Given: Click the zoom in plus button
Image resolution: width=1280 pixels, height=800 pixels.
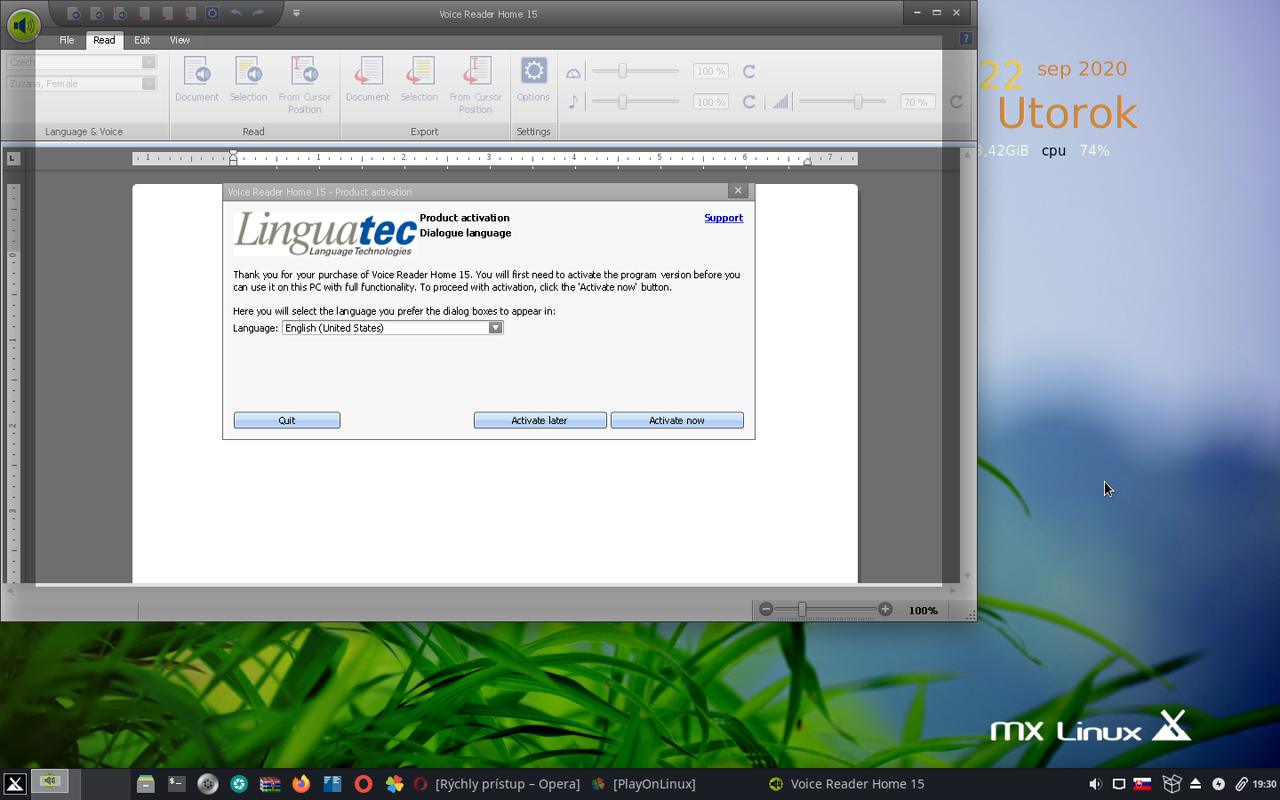Looking at the screenshot, I should (x=885, y=609).
